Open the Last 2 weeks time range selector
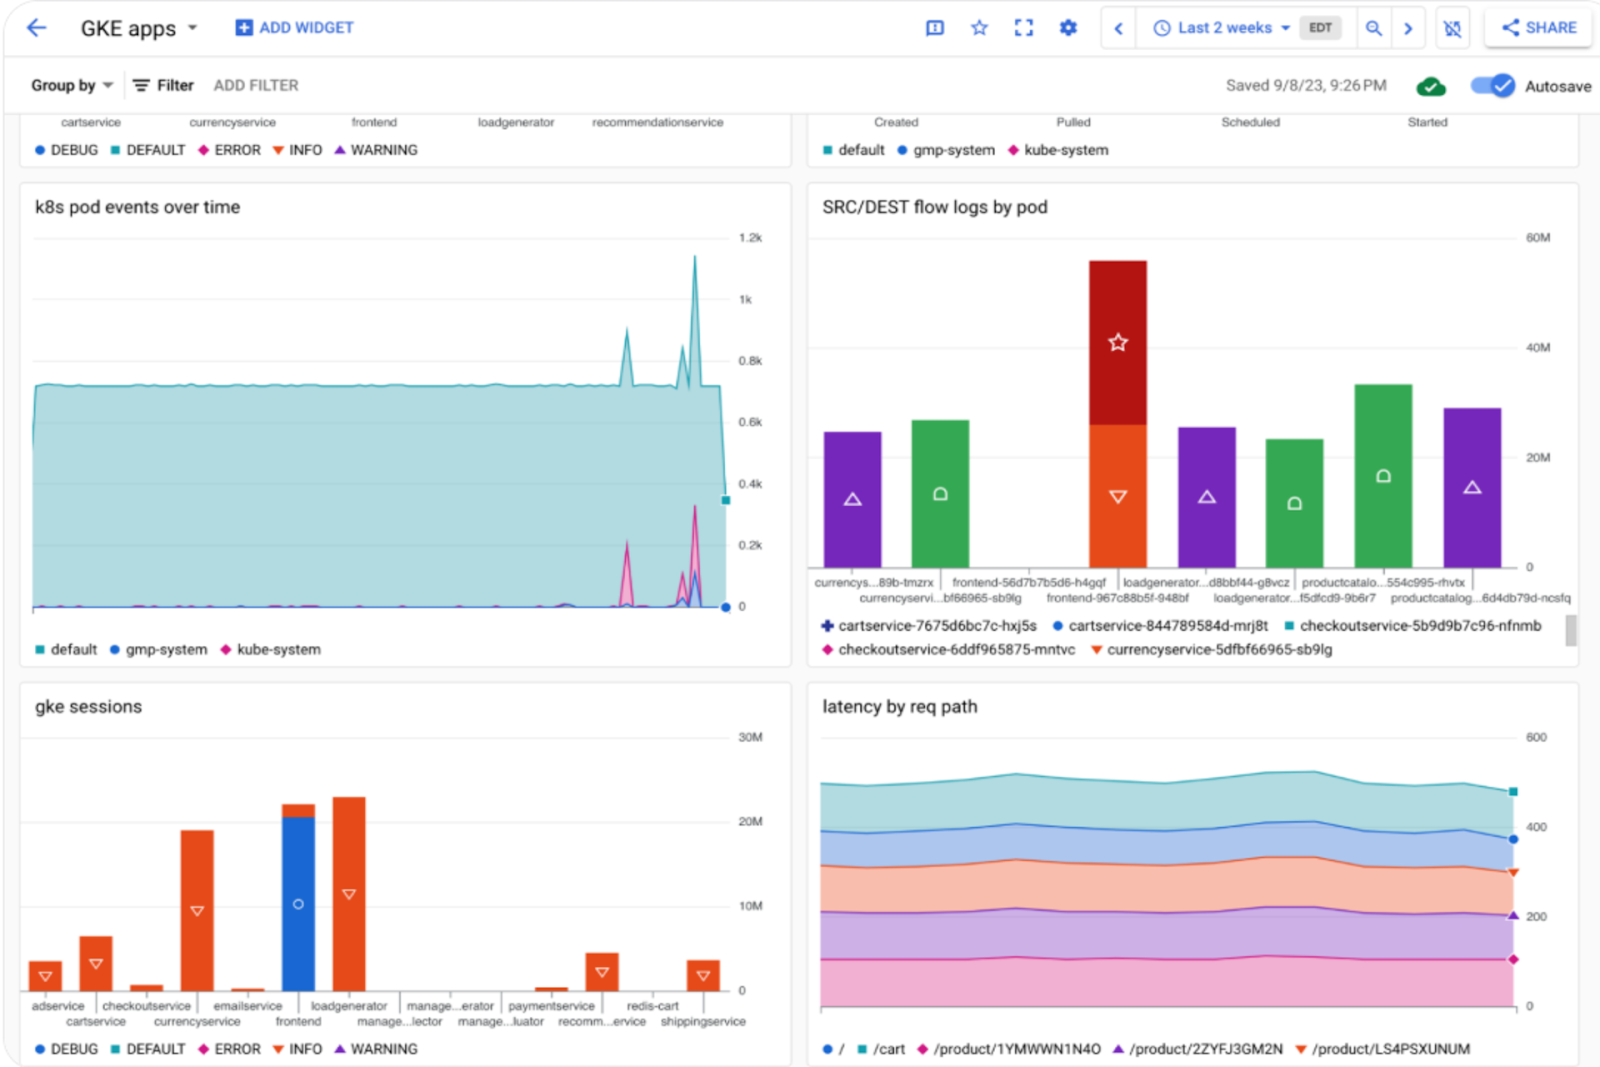The height and width of the screenshot is (1067, 1600). (x=1222, y=28)
